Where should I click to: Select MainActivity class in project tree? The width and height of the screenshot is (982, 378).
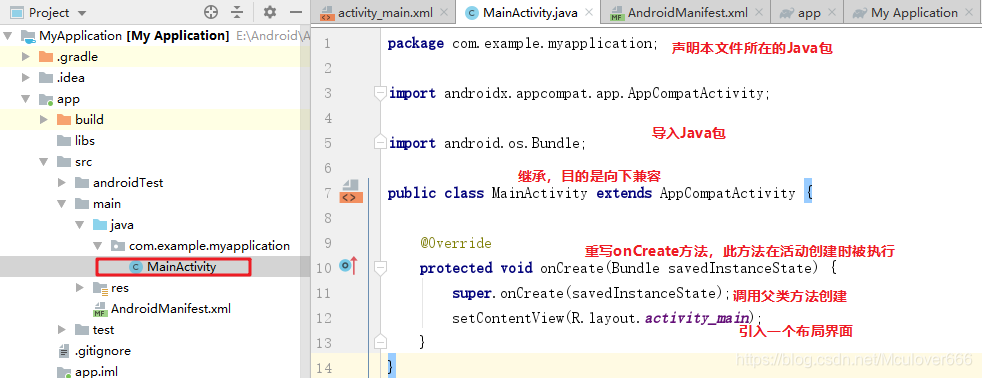(182, 267)
